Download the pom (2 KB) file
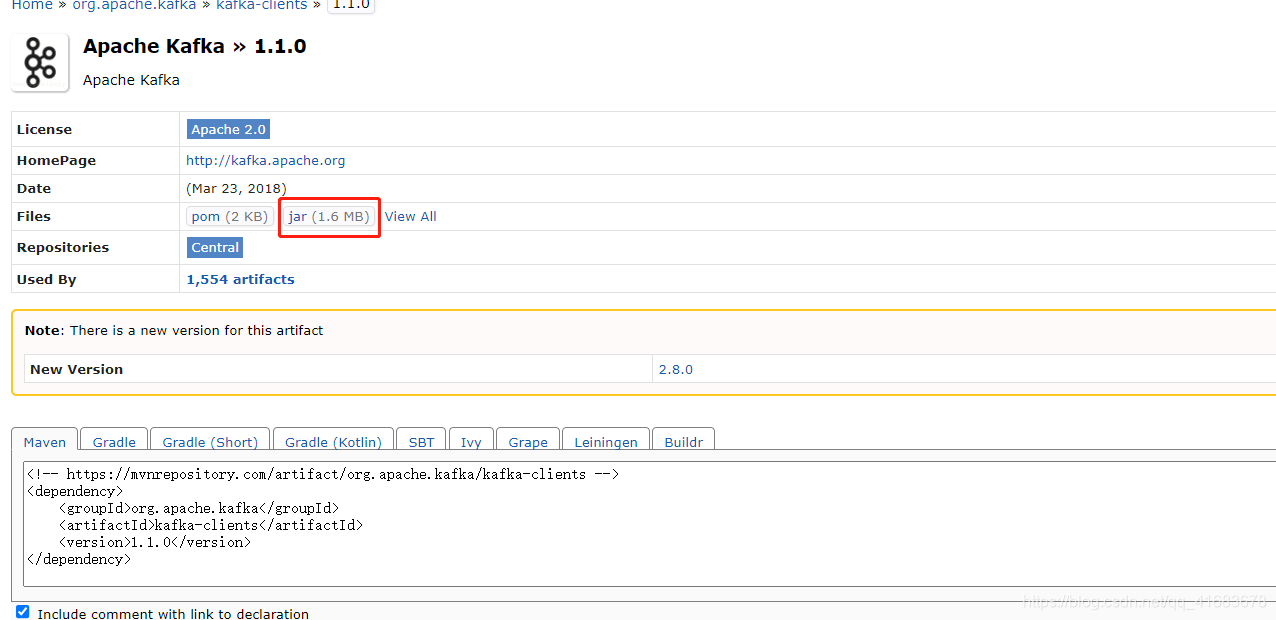The width and height of the screenshot is (1276, 620). 229,216
